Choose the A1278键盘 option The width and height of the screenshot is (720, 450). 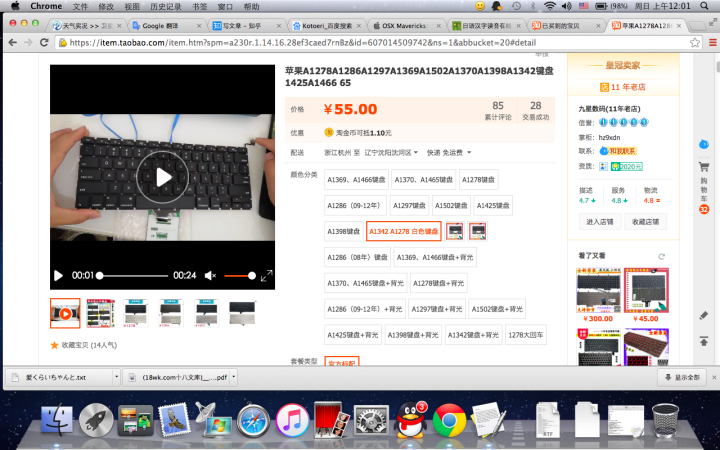(478, 180)
